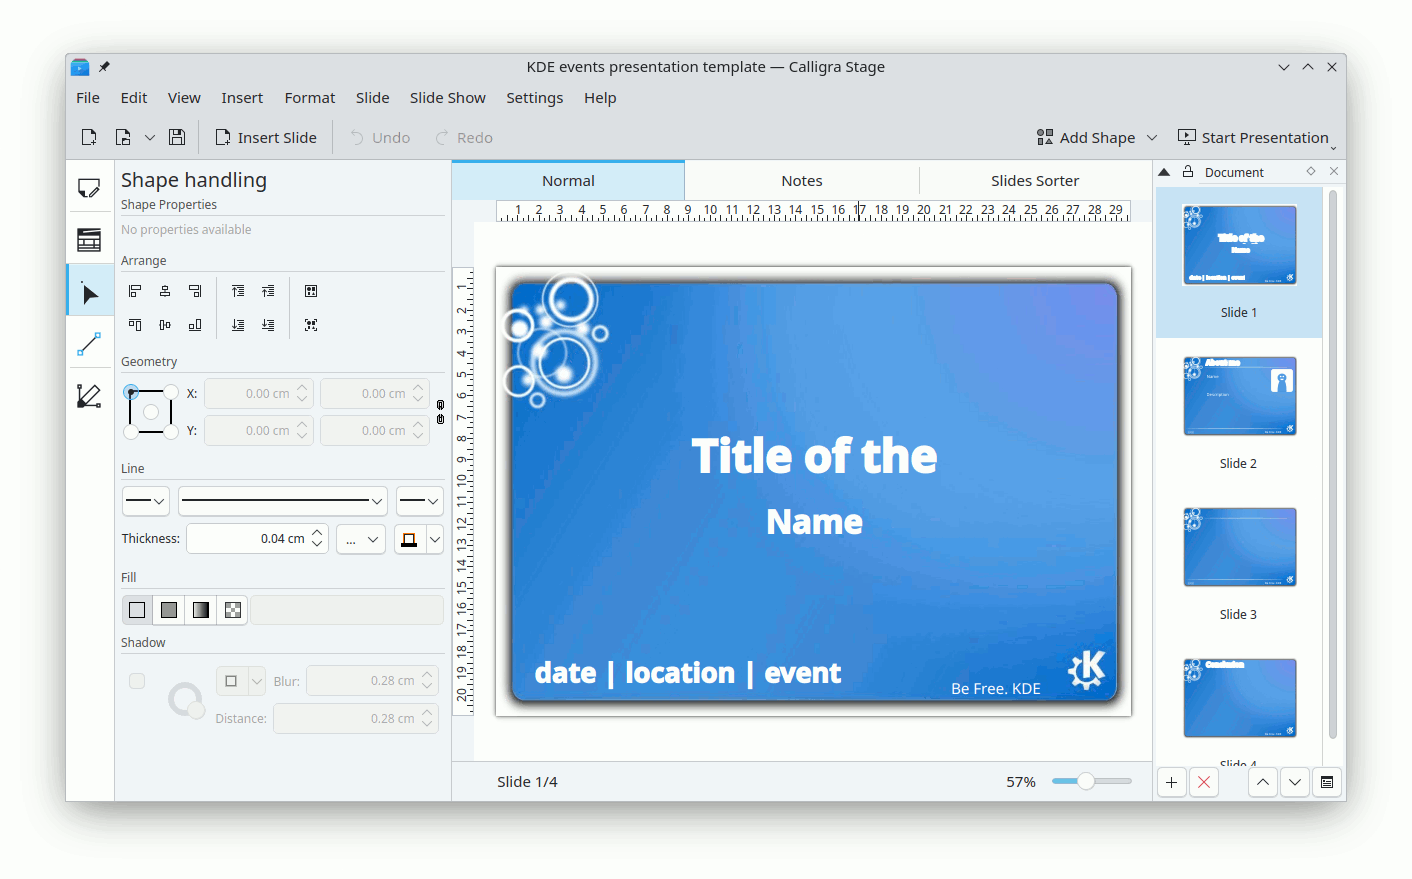Choose the gradient fill icon
The height and width of the screenshot is (879, 1412).
click(201, 610)
